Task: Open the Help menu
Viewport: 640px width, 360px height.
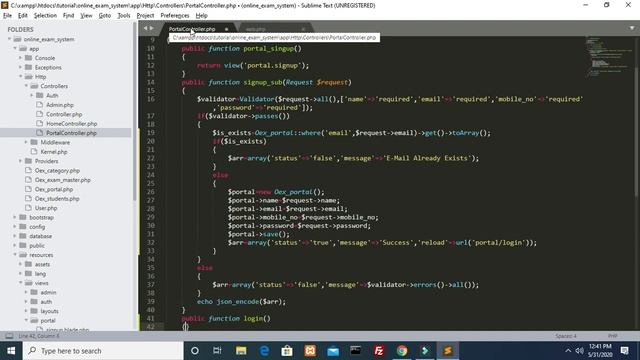Action: 202,16
